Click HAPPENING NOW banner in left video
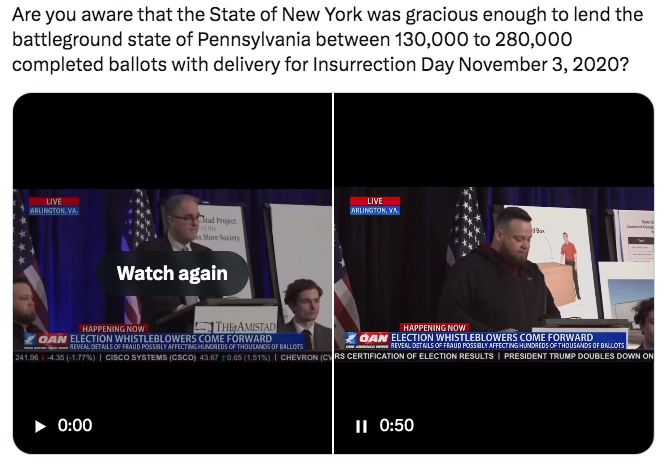668x467 pixels. pos(113,329)
